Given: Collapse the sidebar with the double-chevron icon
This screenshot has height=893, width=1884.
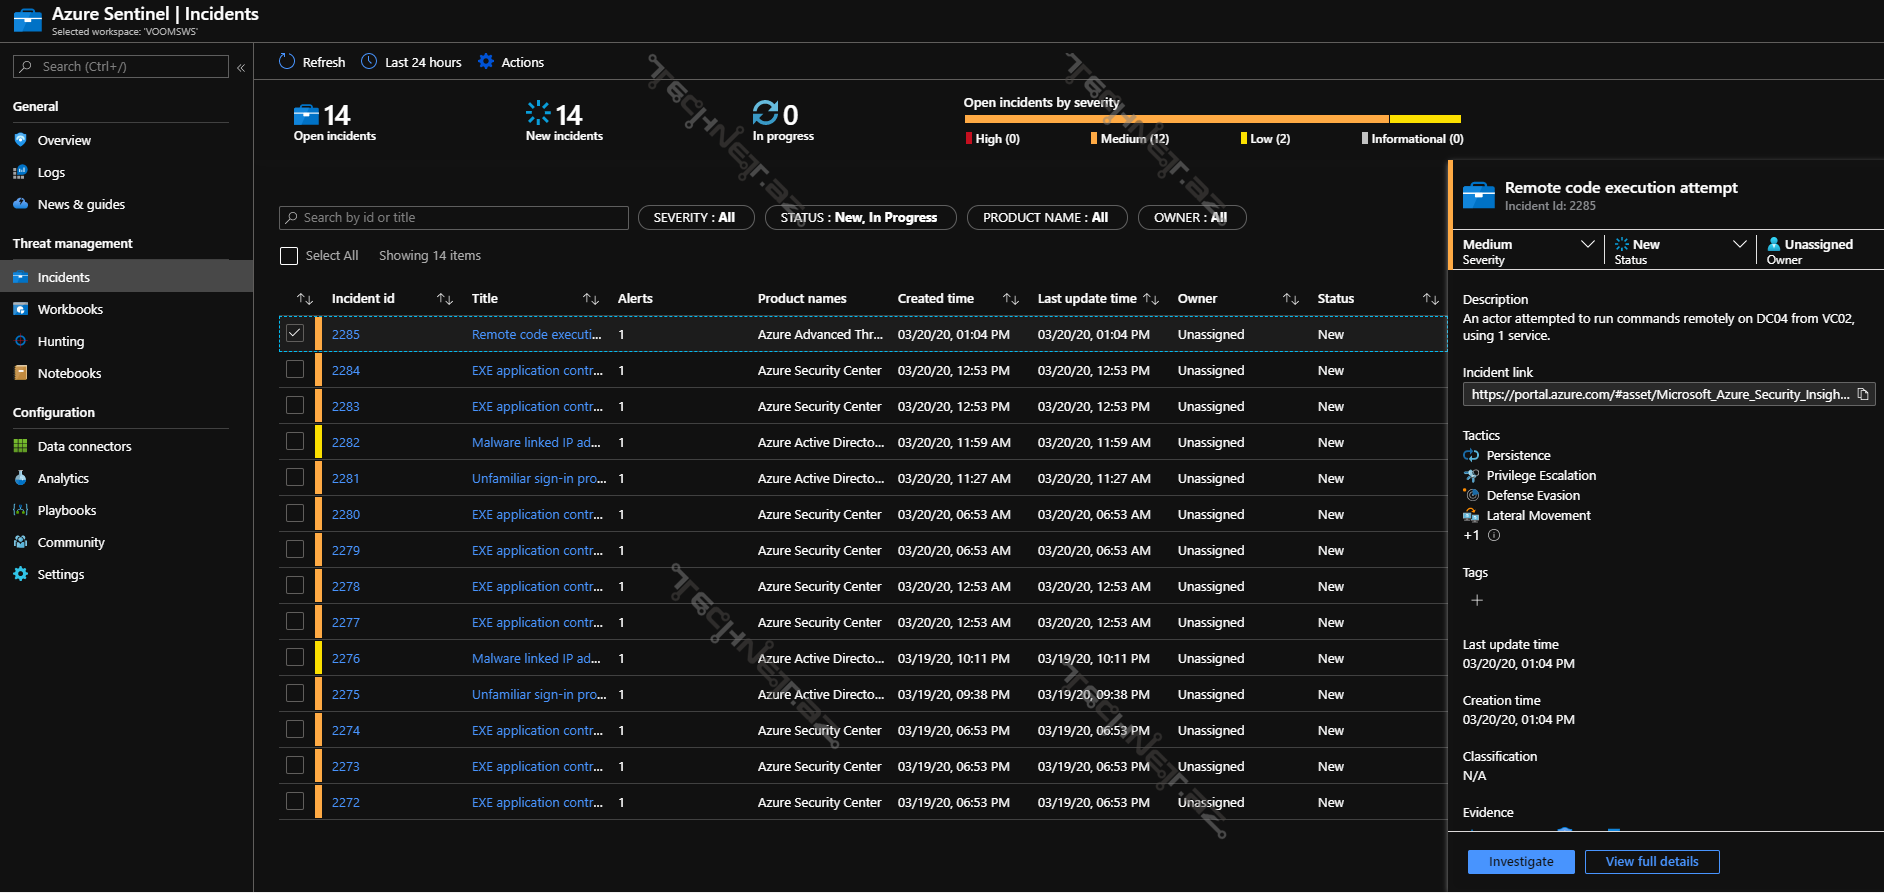Looking at the screenshot, I should (x=241, y=67).
